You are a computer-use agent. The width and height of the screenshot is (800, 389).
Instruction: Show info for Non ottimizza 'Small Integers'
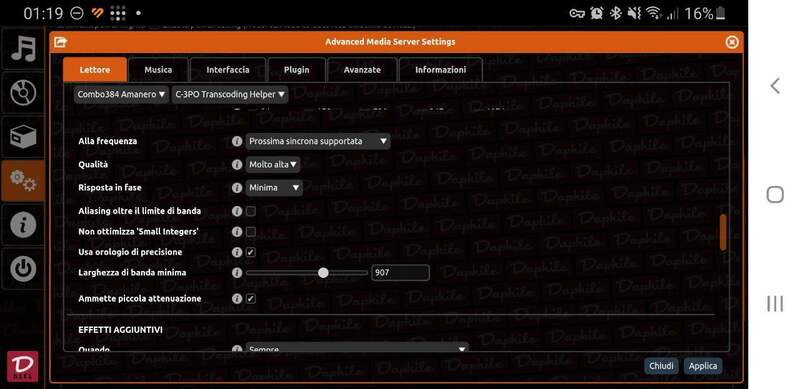click(x=237, y=232)
